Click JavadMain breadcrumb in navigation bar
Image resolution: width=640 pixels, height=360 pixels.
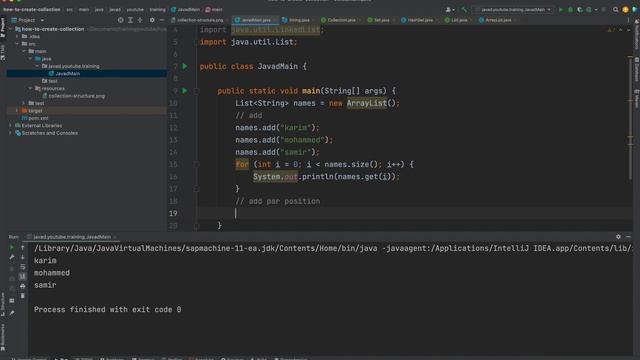pos(186,9)
